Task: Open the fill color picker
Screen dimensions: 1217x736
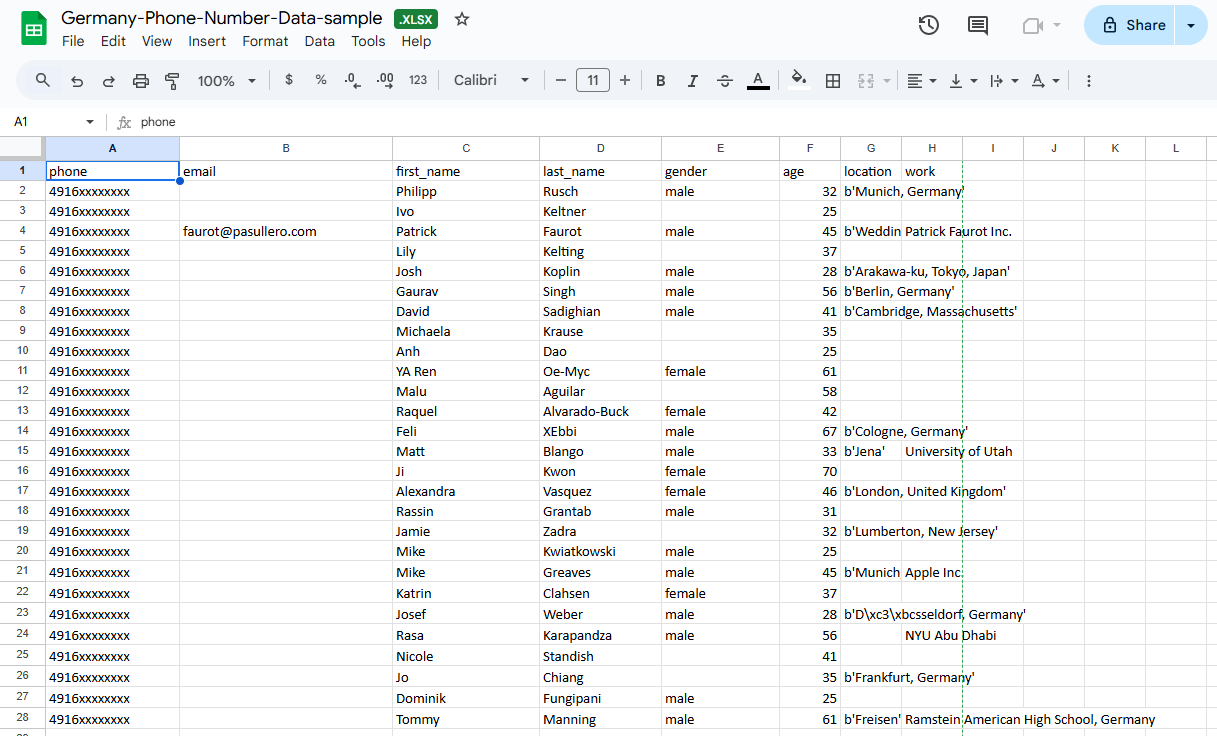Action: coord(798,81)
